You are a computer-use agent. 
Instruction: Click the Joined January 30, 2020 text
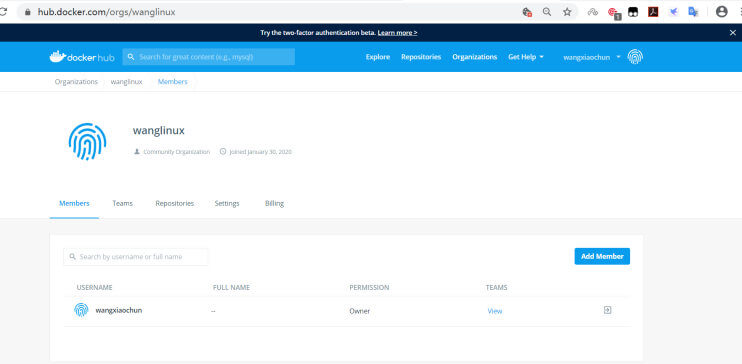coord(260,152)
